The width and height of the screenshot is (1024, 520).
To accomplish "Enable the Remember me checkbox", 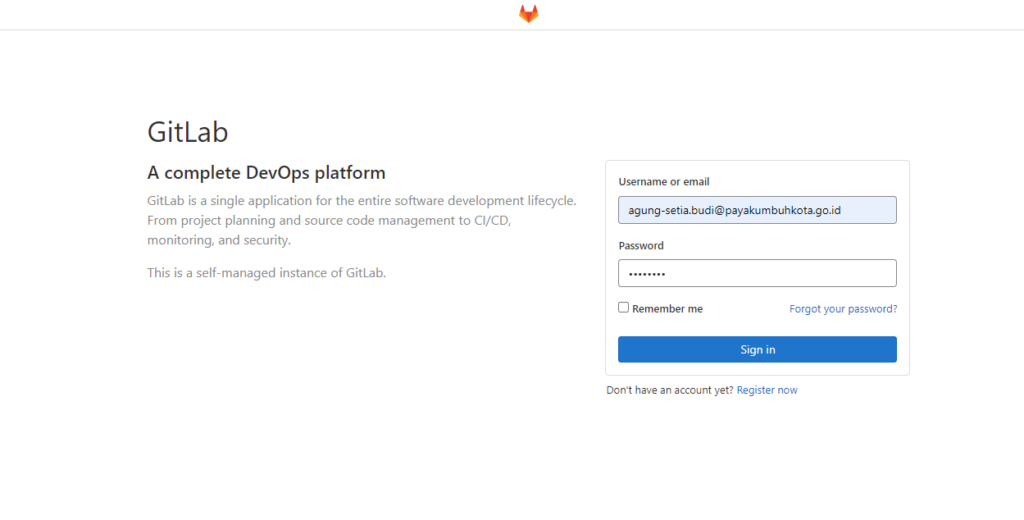I will pos(624,307).
